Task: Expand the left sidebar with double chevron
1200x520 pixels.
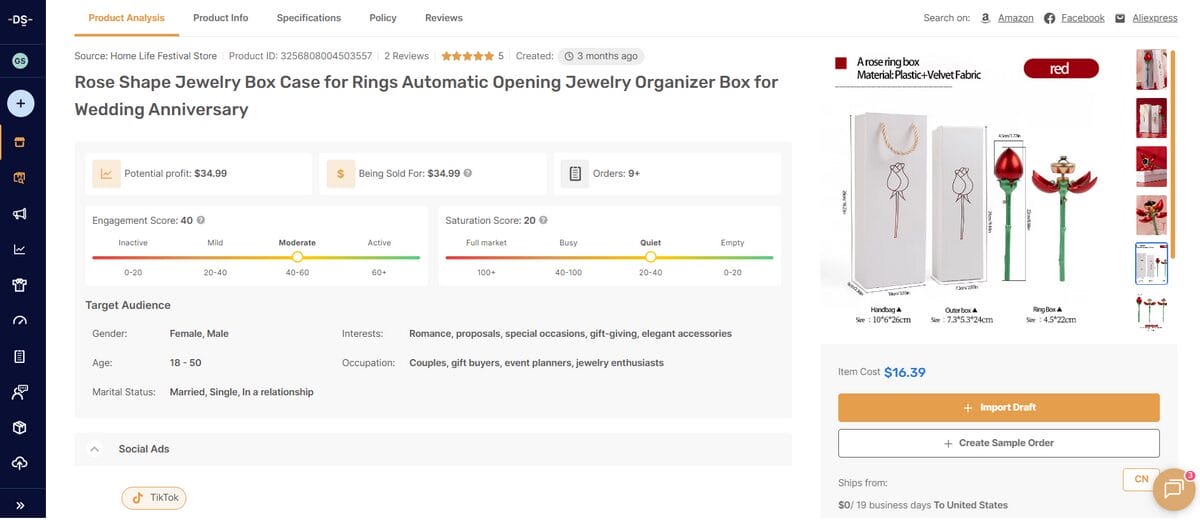Action: pyautogui.click(x=20, y=505)
